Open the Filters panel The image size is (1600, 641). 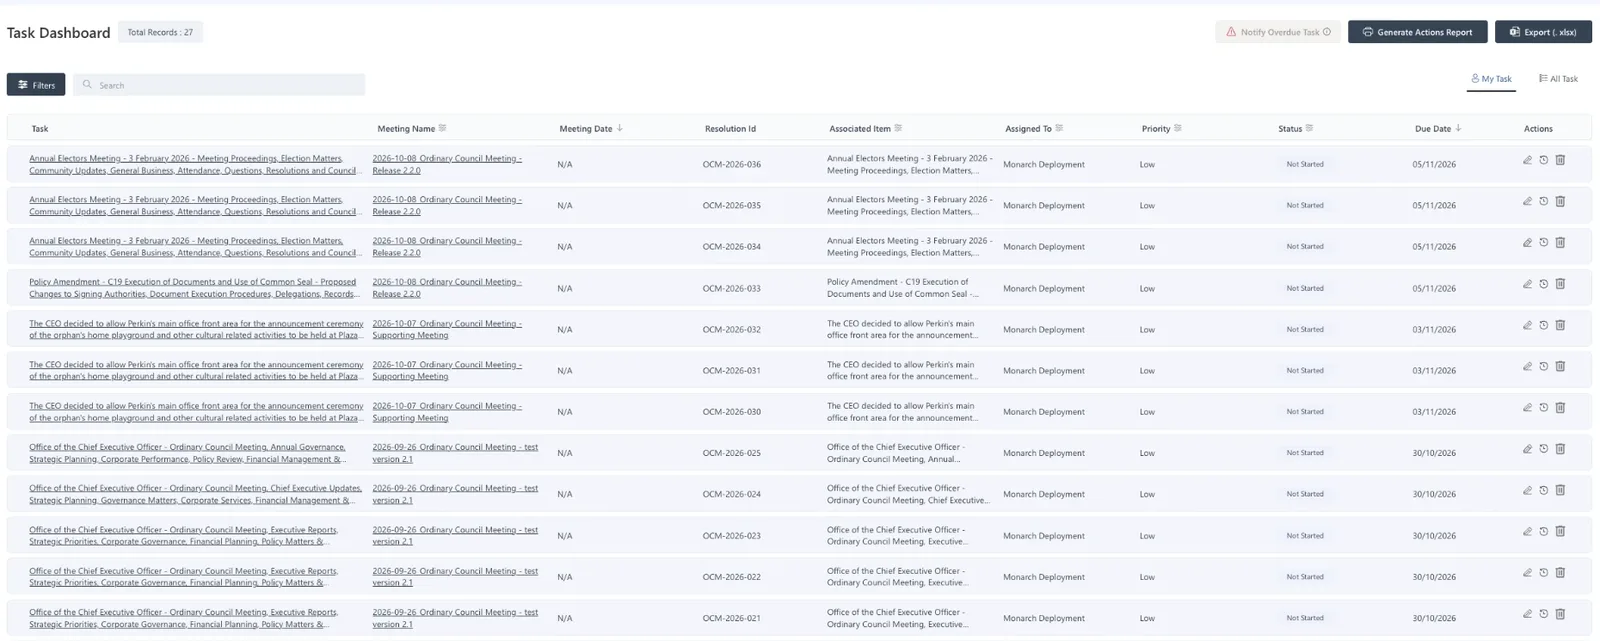pos(36,85)
